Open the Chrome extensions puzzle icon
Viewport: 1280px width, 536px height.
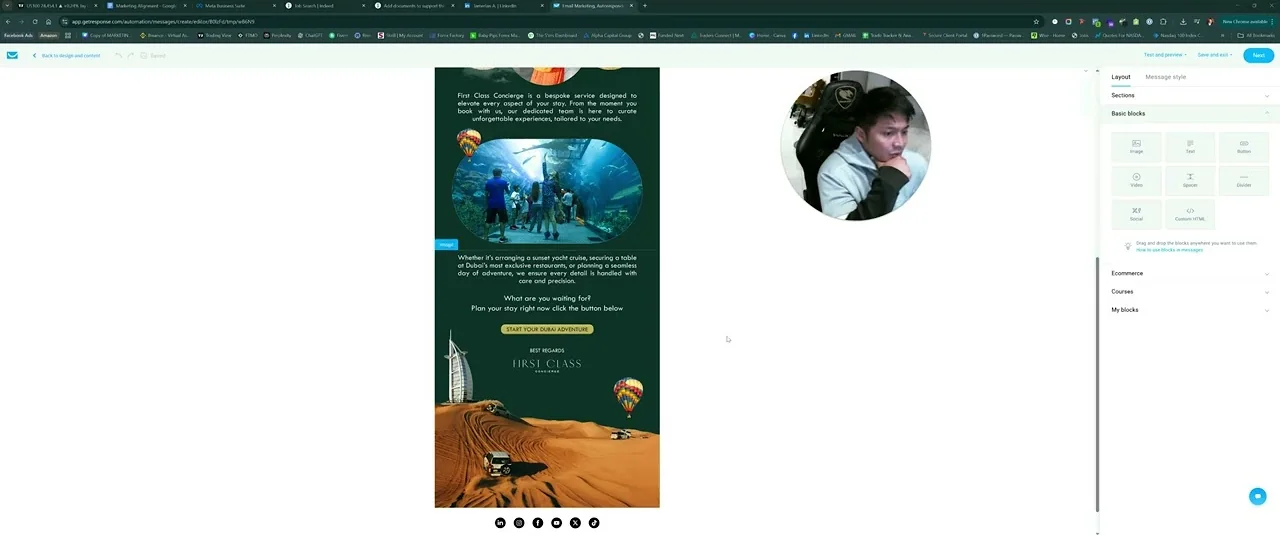pyautogui.click(x=1163, y=21)
